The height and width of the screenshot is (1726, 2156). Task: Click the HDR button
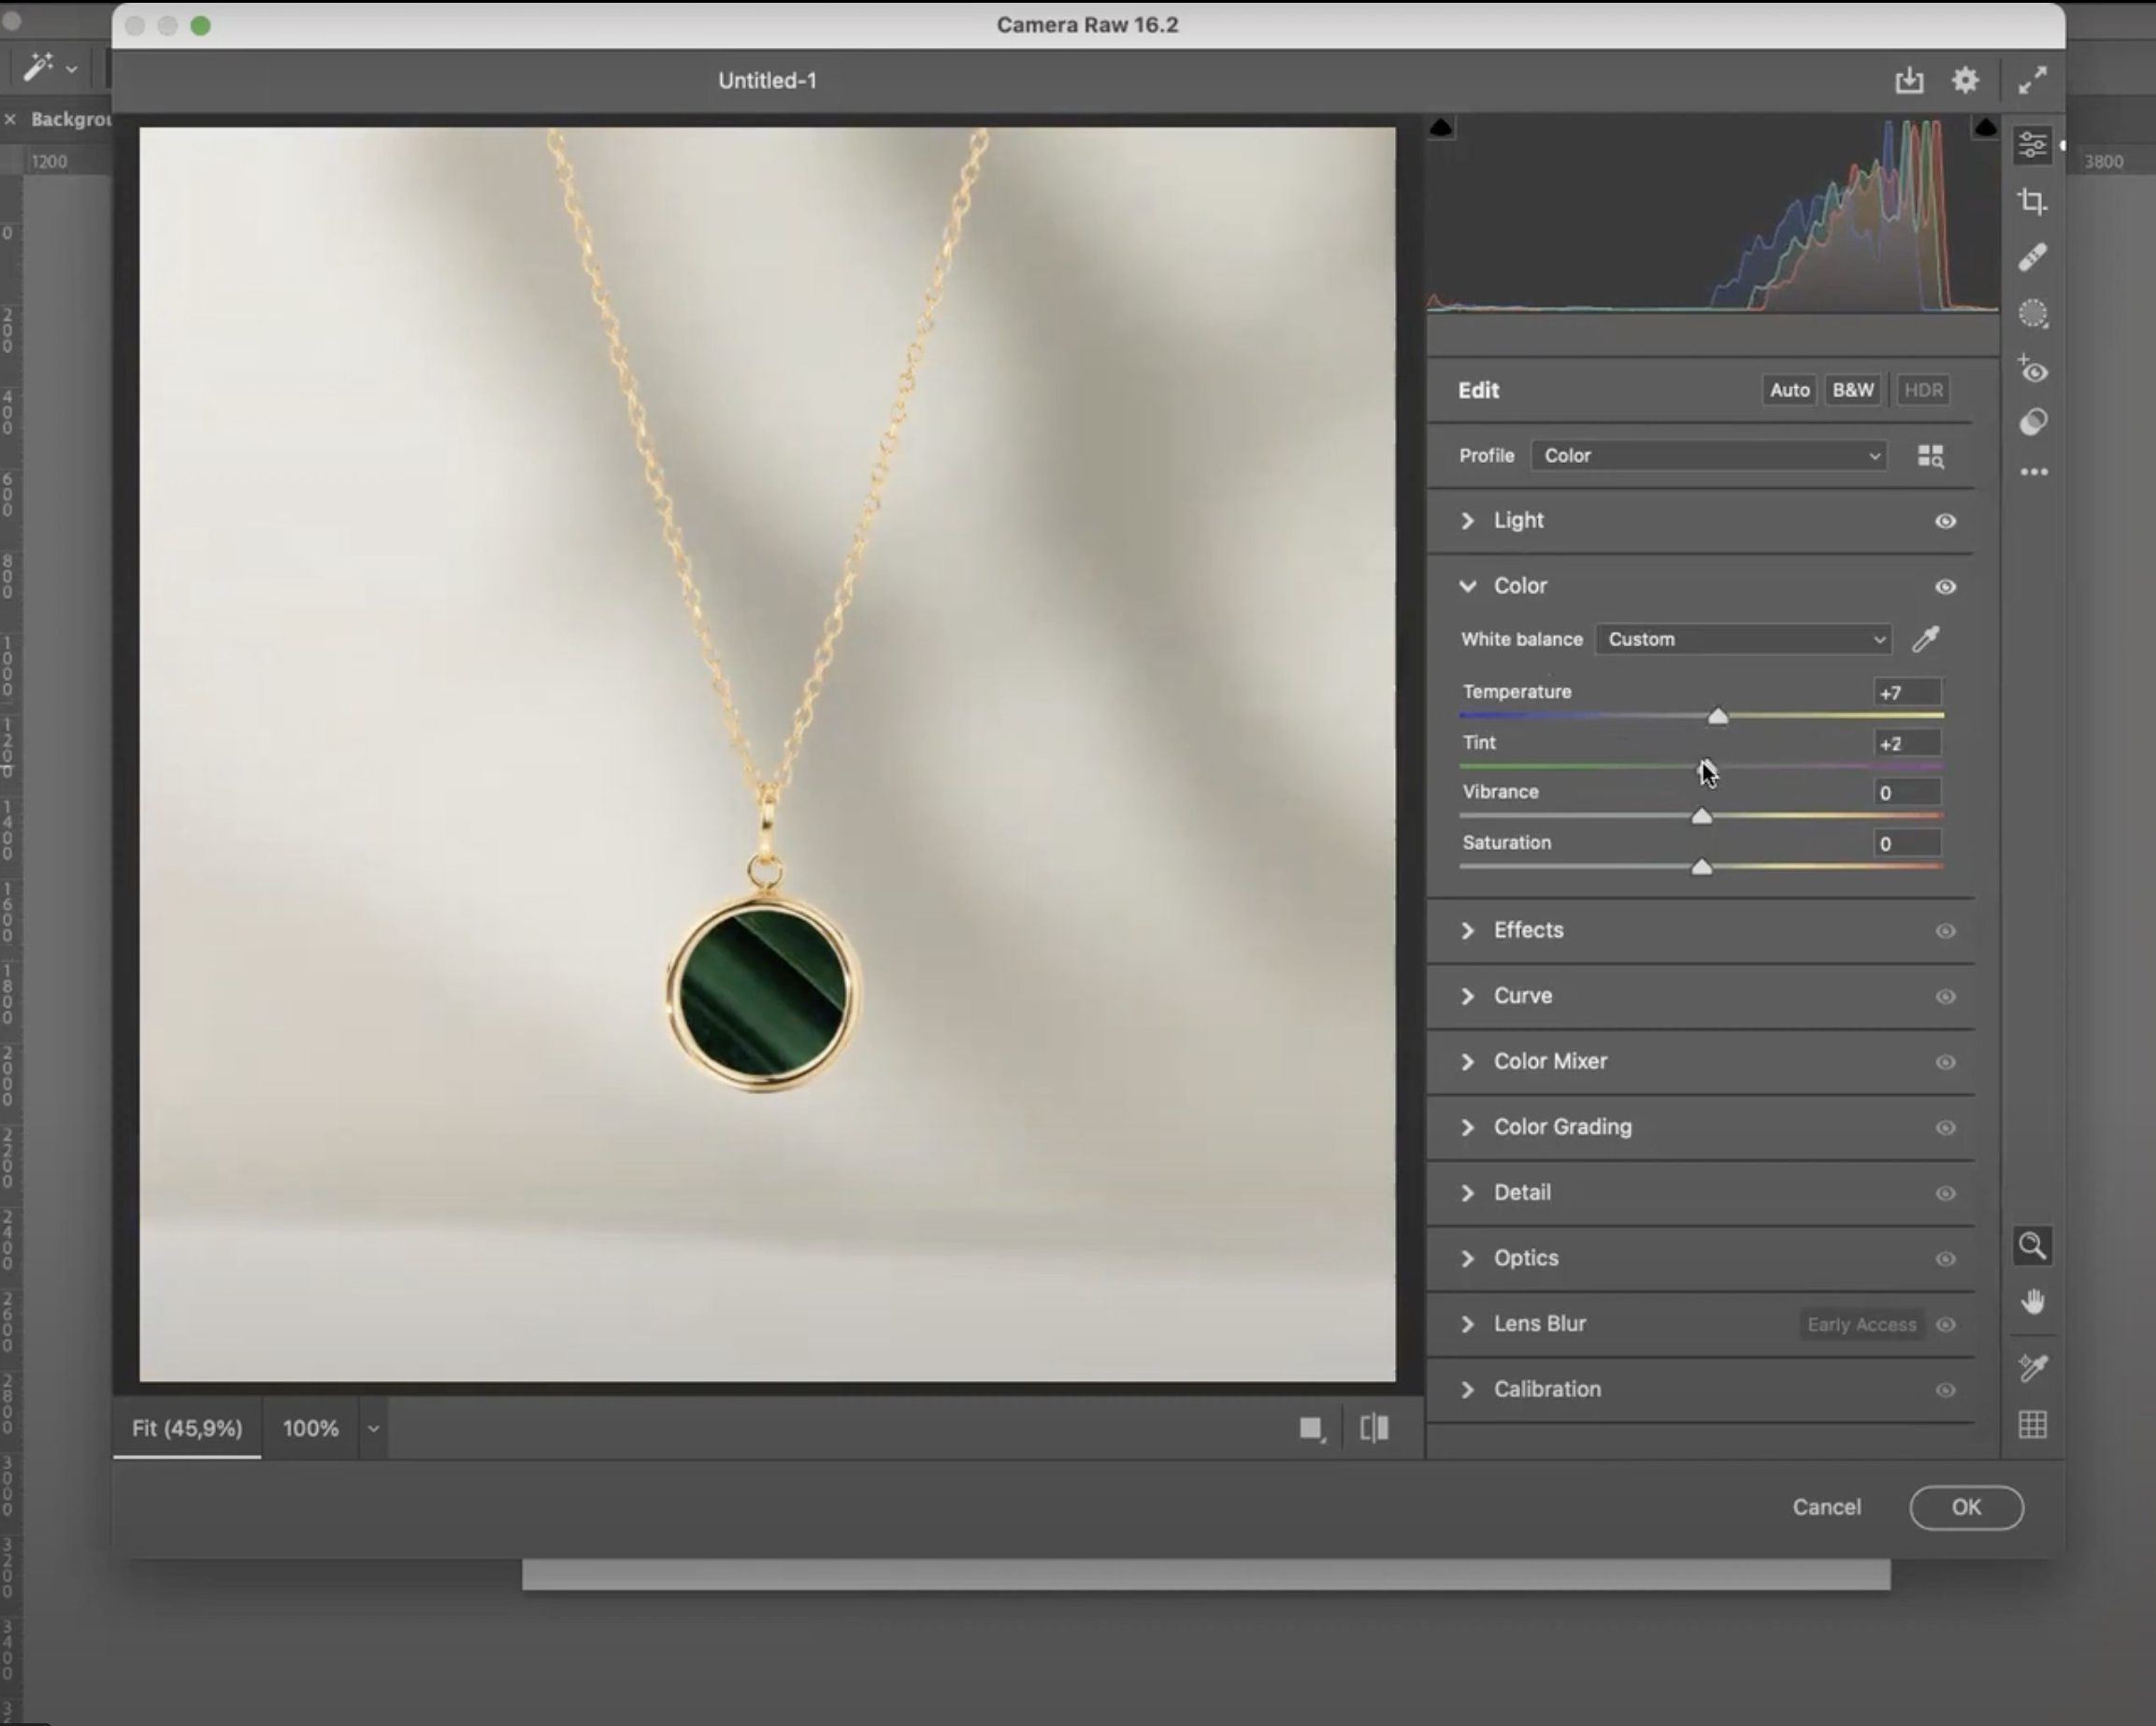[1923, 390]
